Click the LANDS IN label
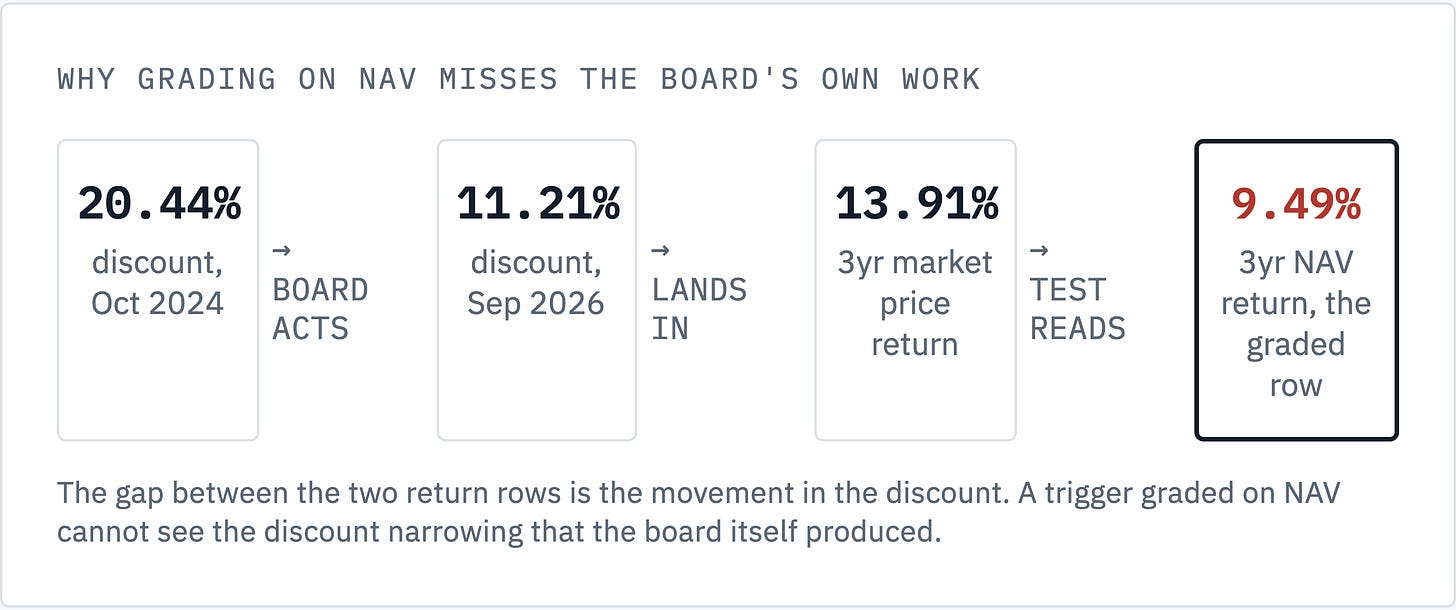This screenshot has height=610, width=1456. click(x=699, y=309)
